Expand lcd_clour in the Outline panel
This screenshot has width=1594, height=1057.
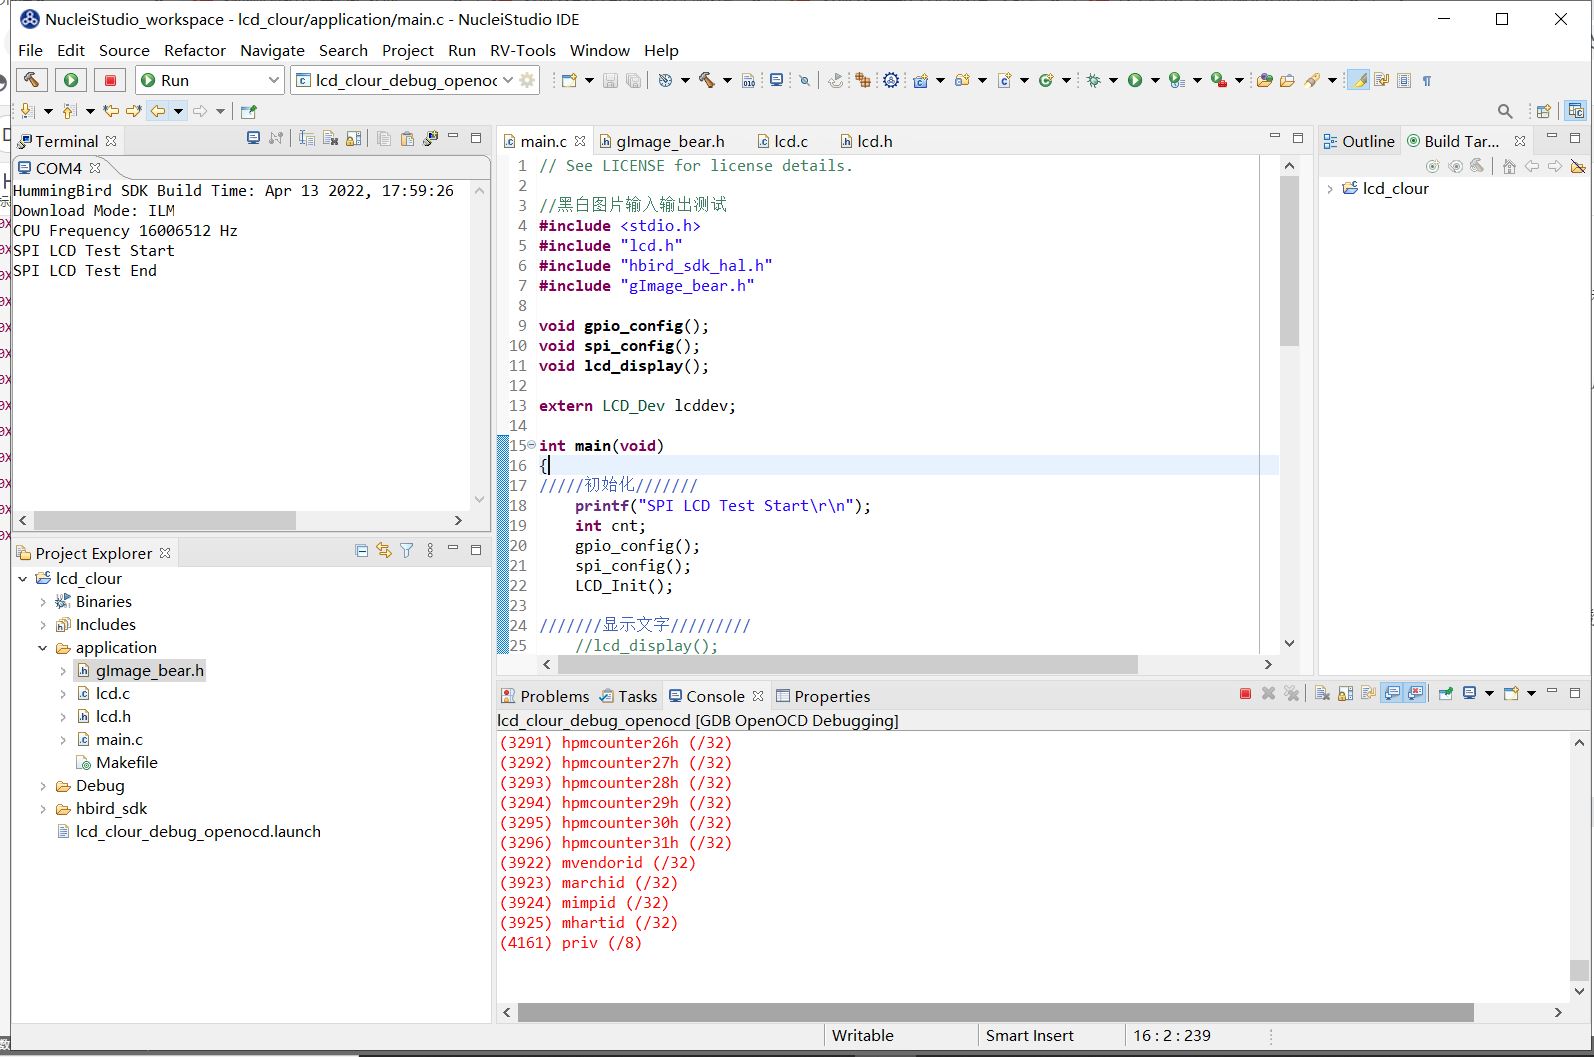point(1330,188)
